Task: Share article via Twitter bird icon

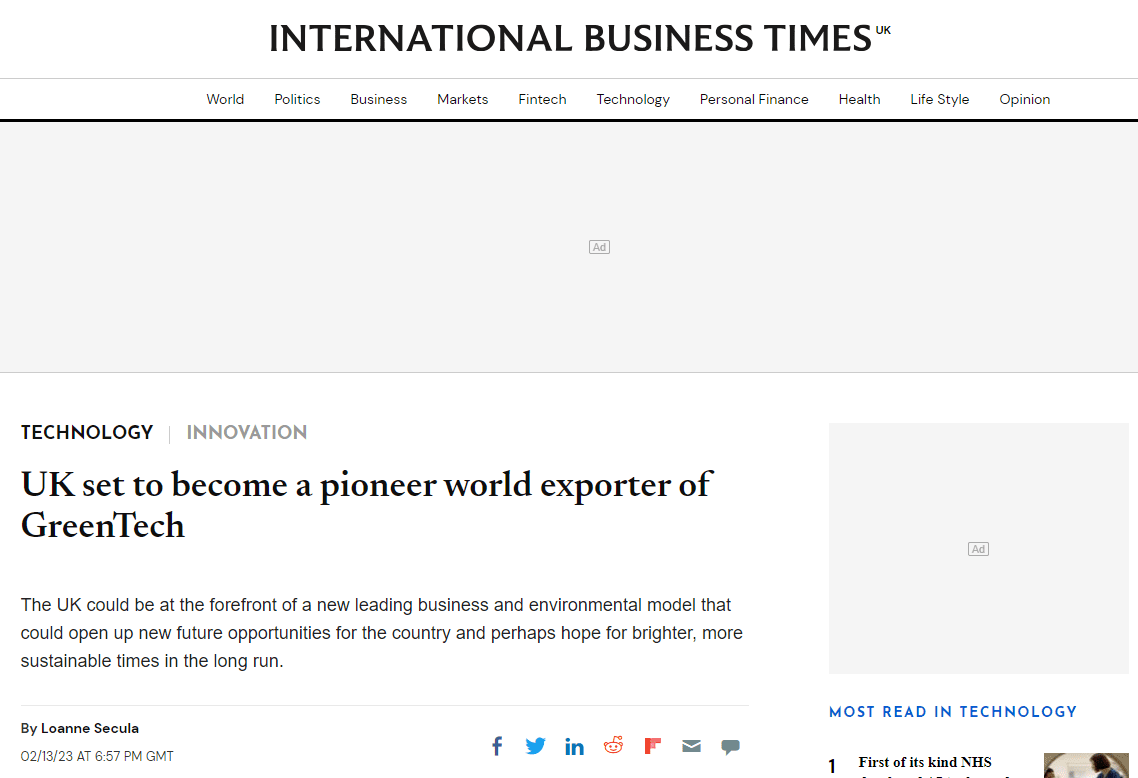Action: click(536, 746)
